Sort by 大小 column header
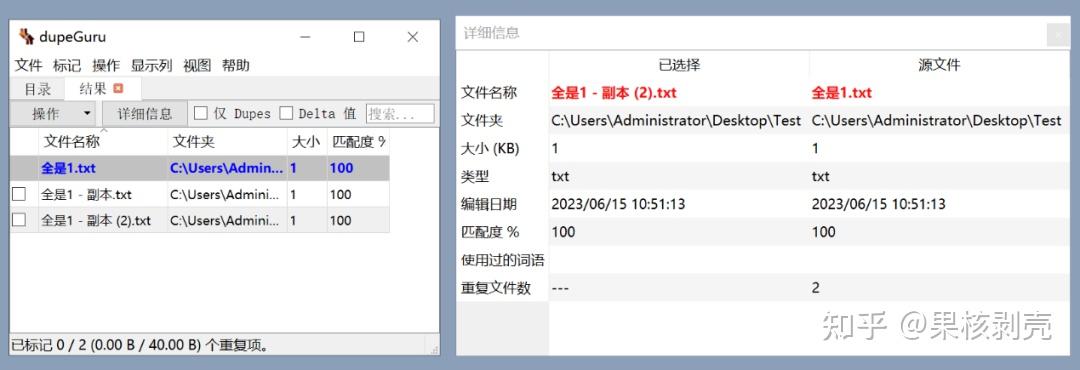 point(307,143)
